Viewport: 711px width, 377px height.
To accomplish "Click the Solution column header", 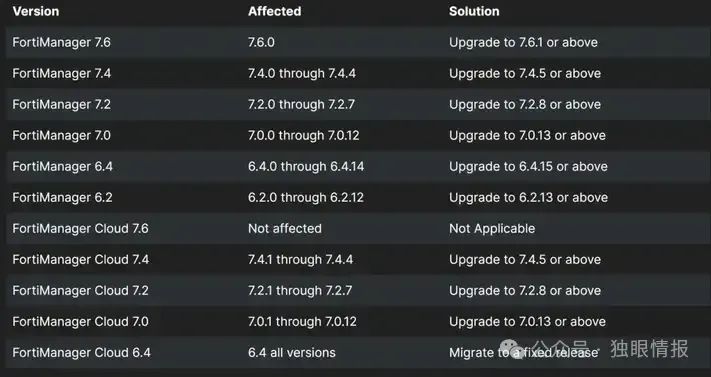I will coord(474,11).
